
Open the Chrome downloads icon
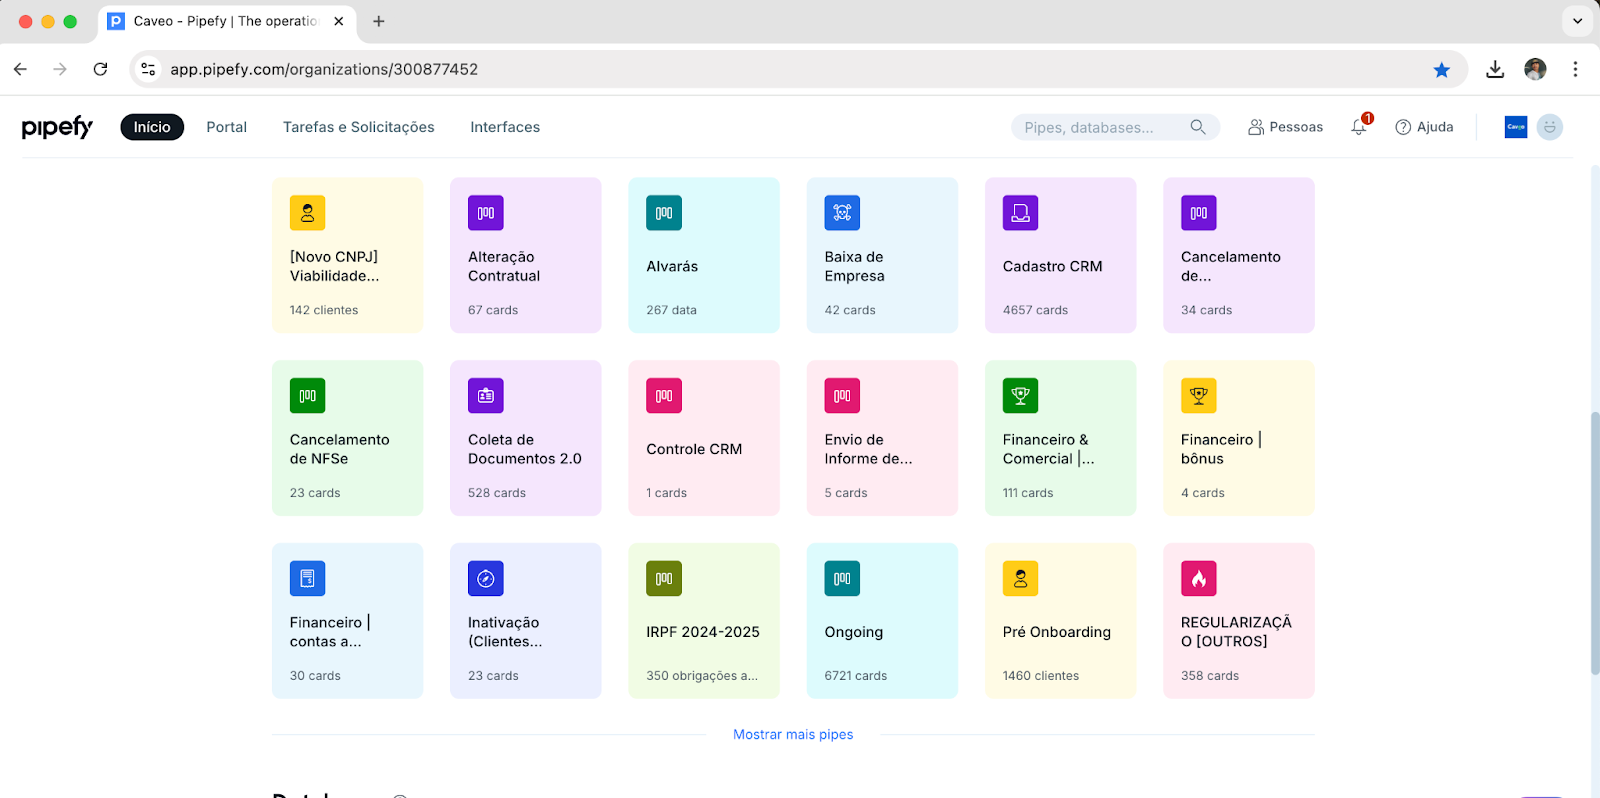[1495, 69]
